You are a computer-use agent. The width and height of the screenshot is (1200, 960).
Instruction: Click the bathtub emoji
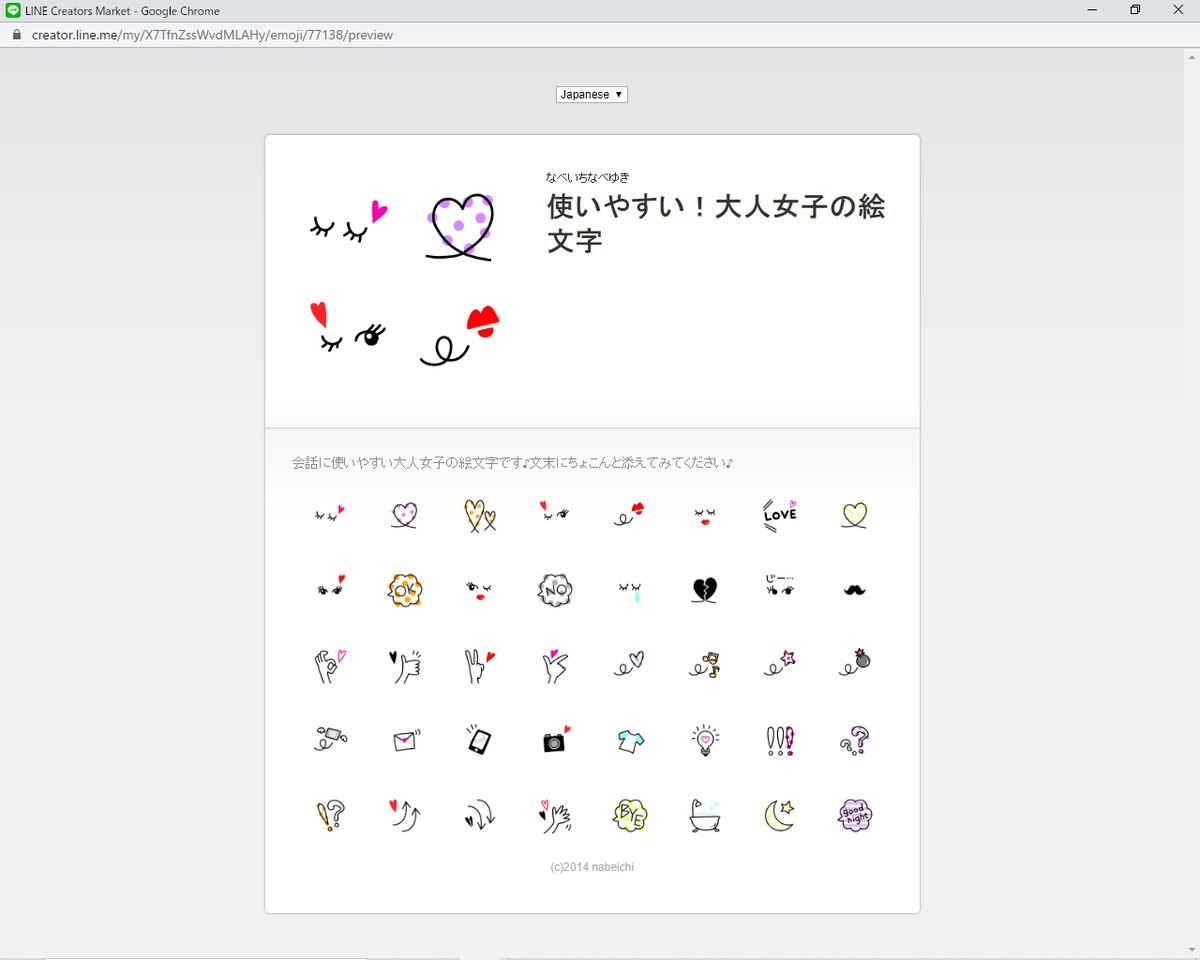(704, 816)
